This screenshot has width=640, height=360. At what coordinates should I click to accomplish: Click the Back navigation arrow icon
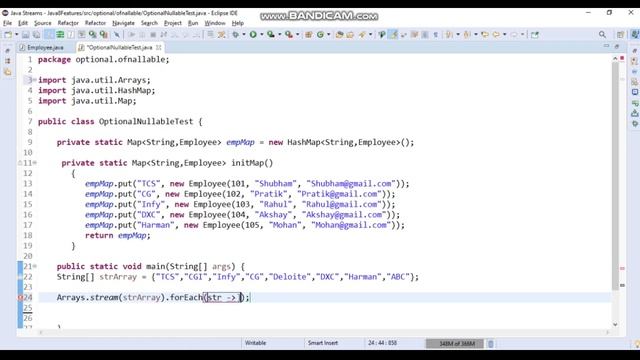point(496,35)
